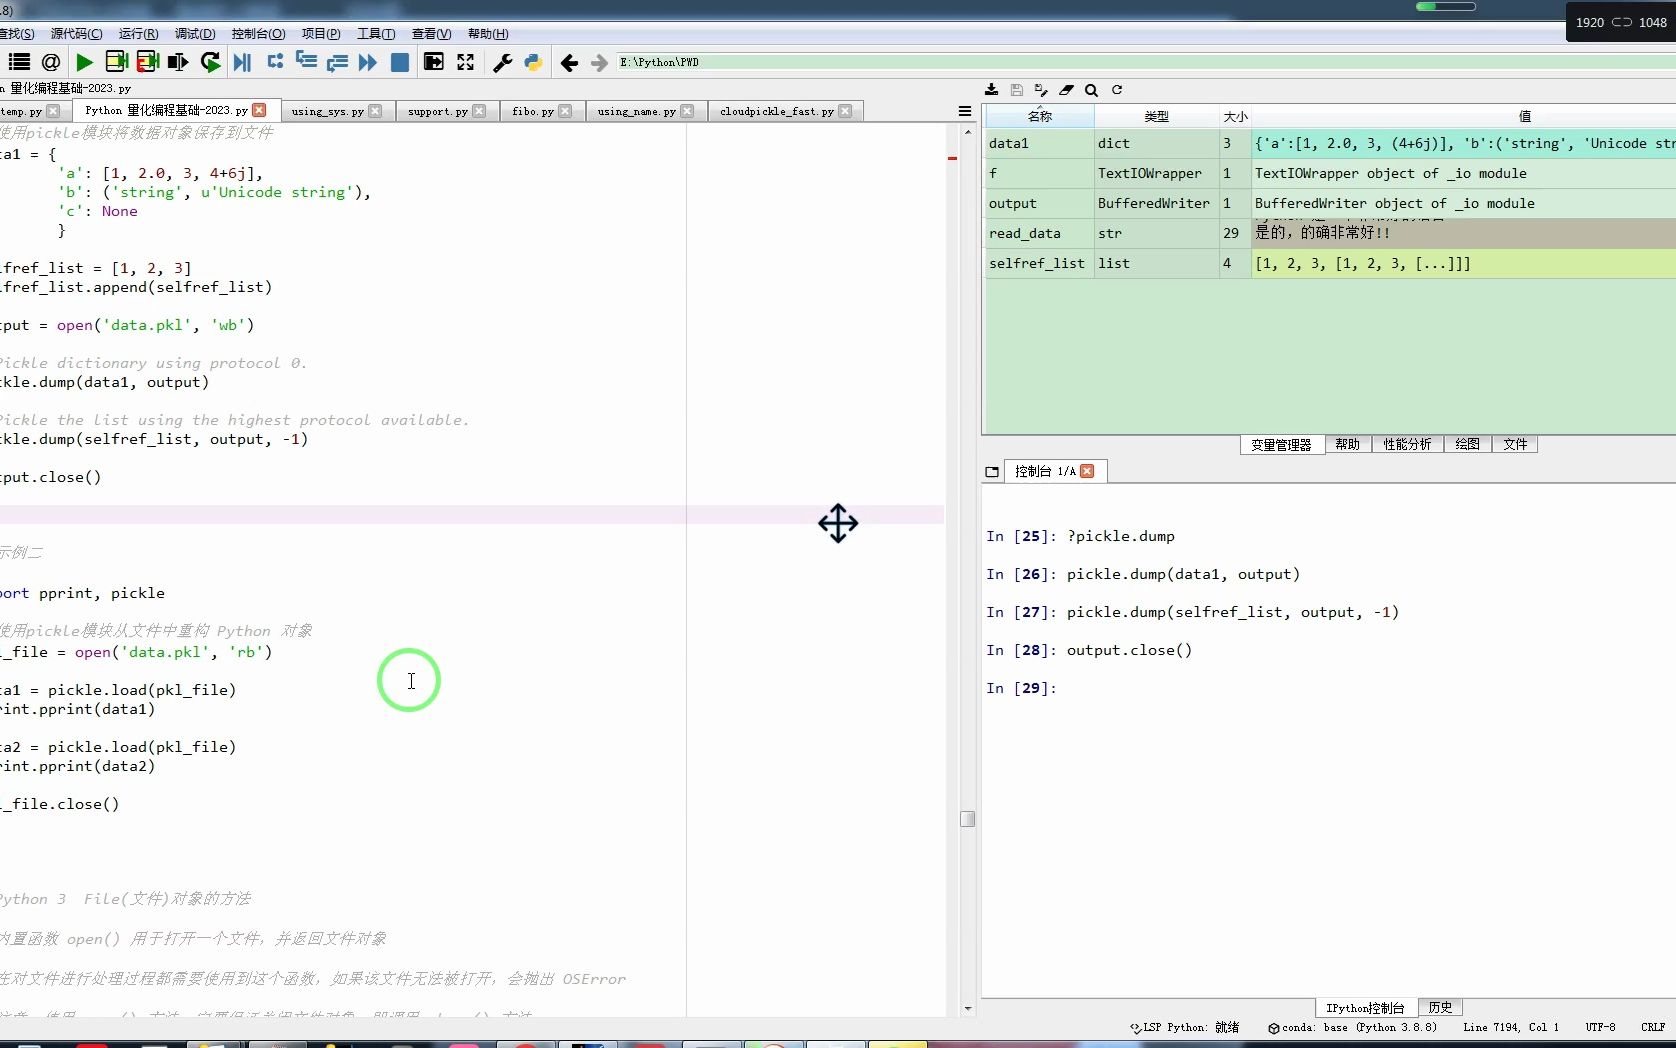Open editor pane options hamburger menu
The height and width of the screenshot is (1048, 1676).
pos(965,111)
